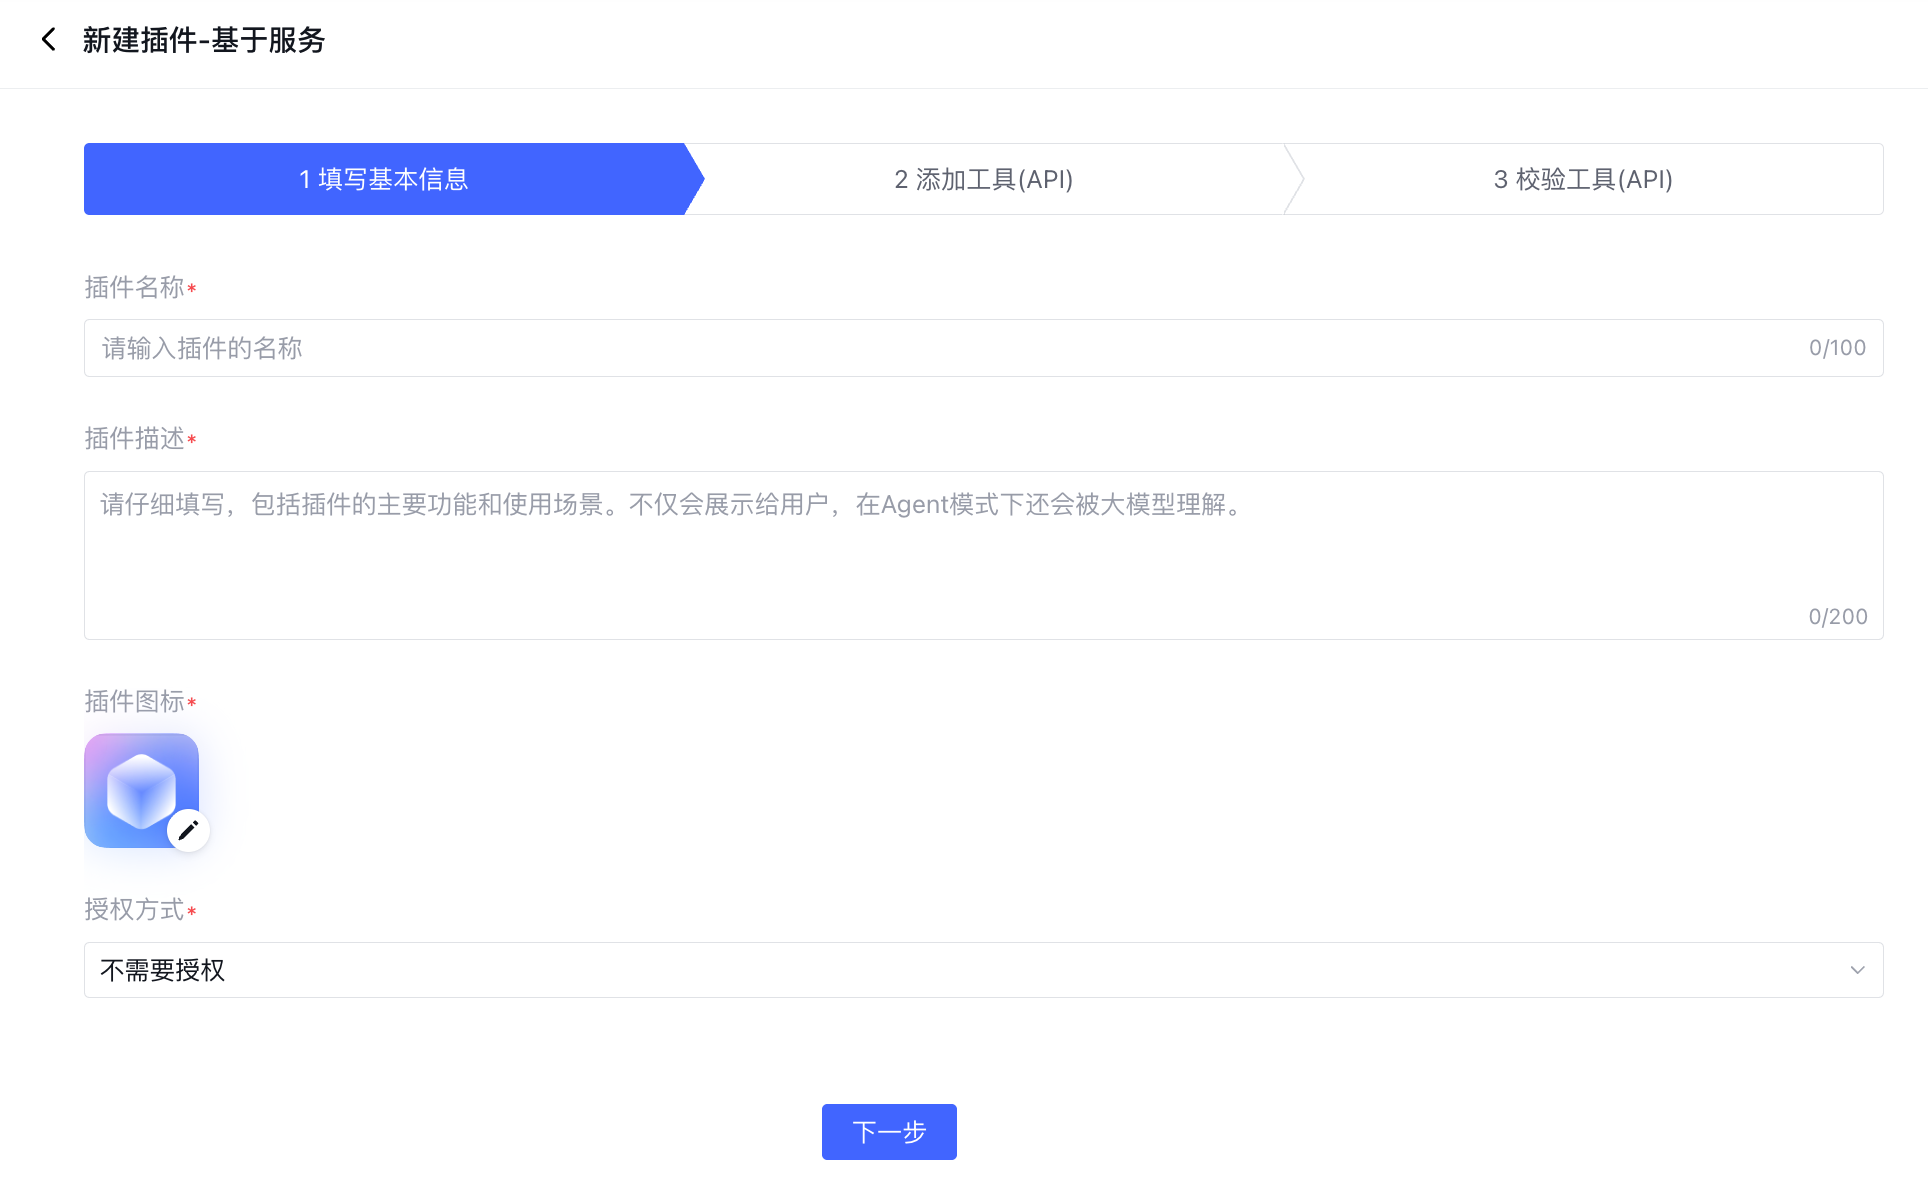Click the 插件描述 field label

134,439
